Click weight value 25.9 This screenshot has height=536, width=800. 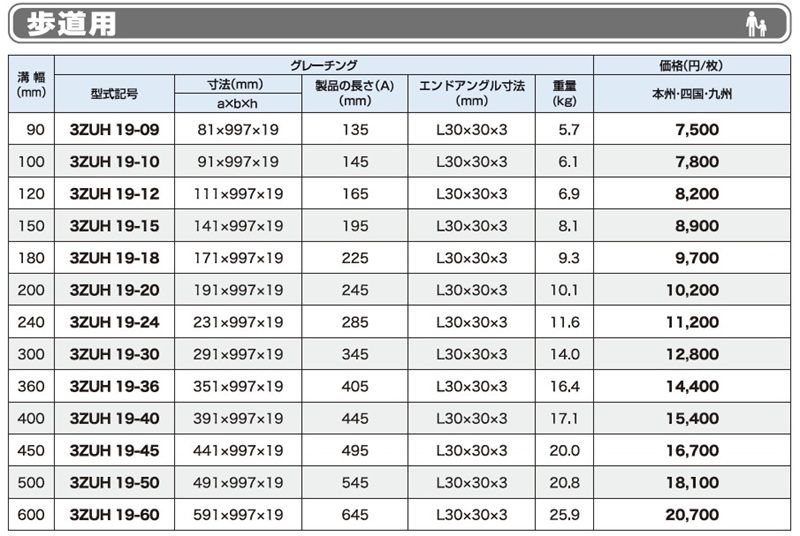(564, 515)
